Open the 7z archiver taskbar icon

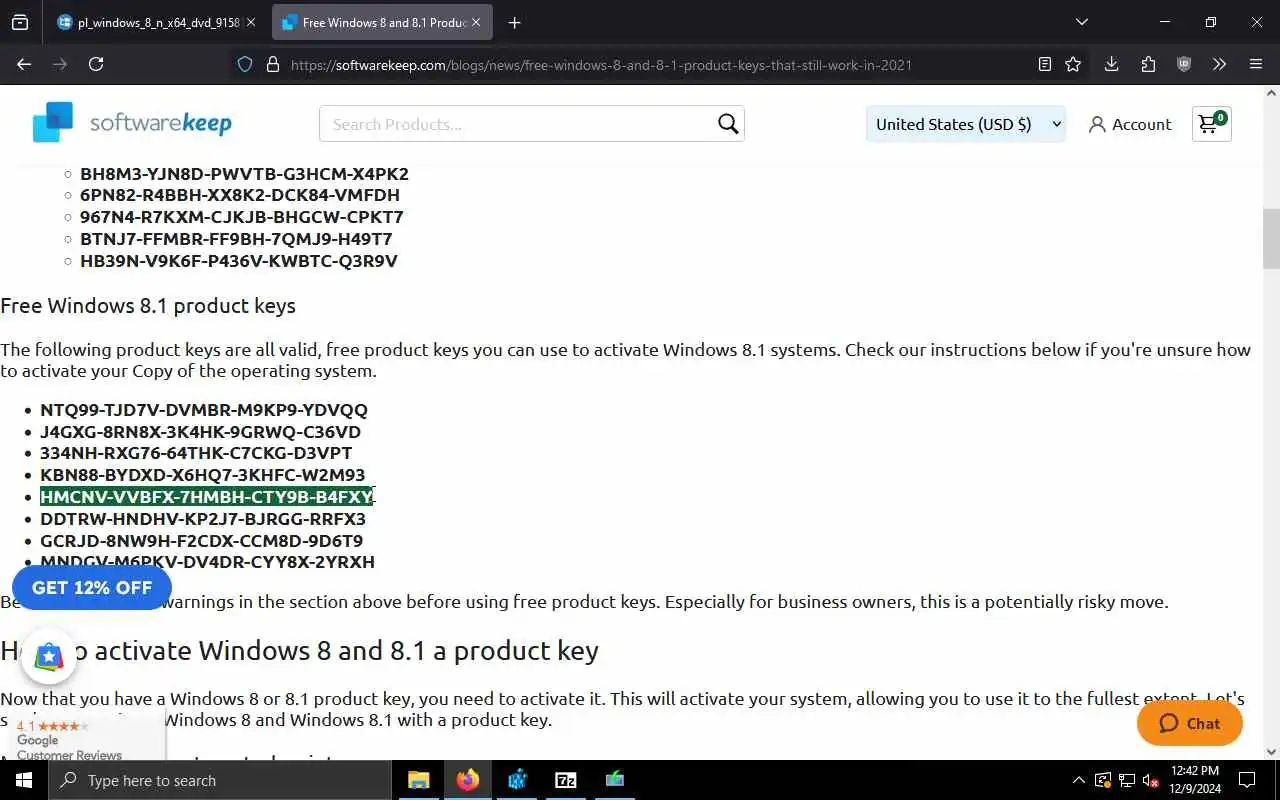pyautogui.click(x=565, y=780)
